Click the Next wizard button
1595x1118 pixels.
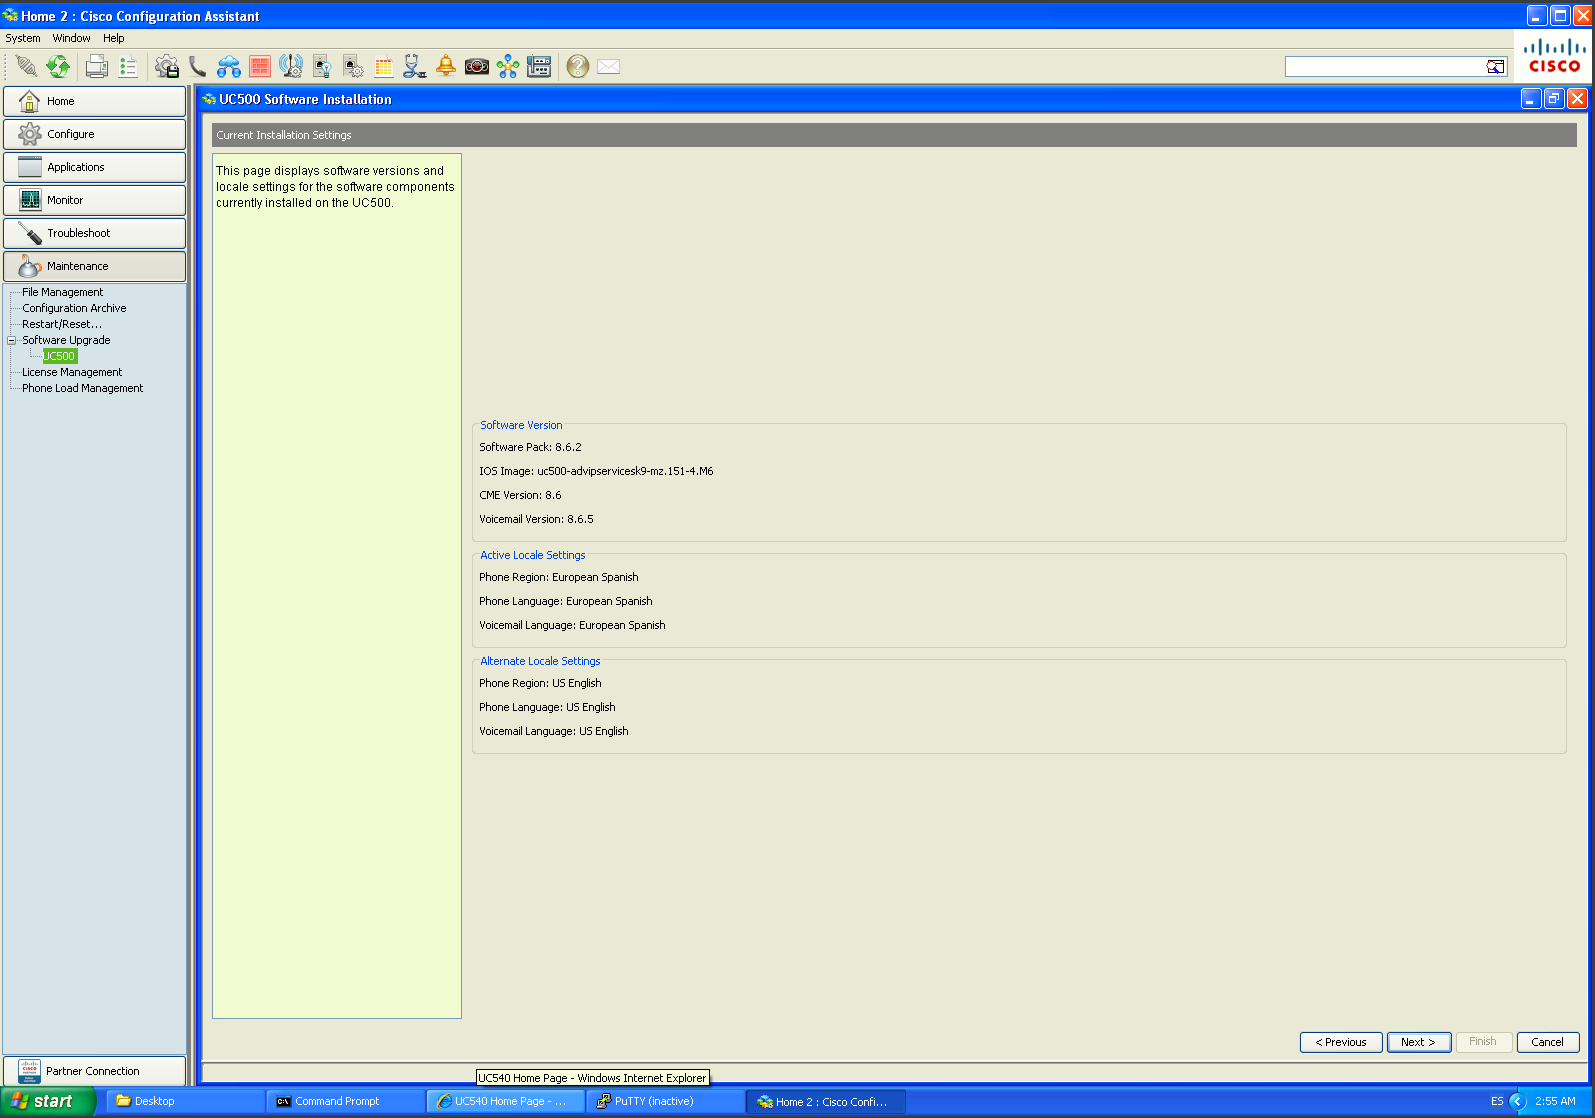(x=1418, y=1042)
